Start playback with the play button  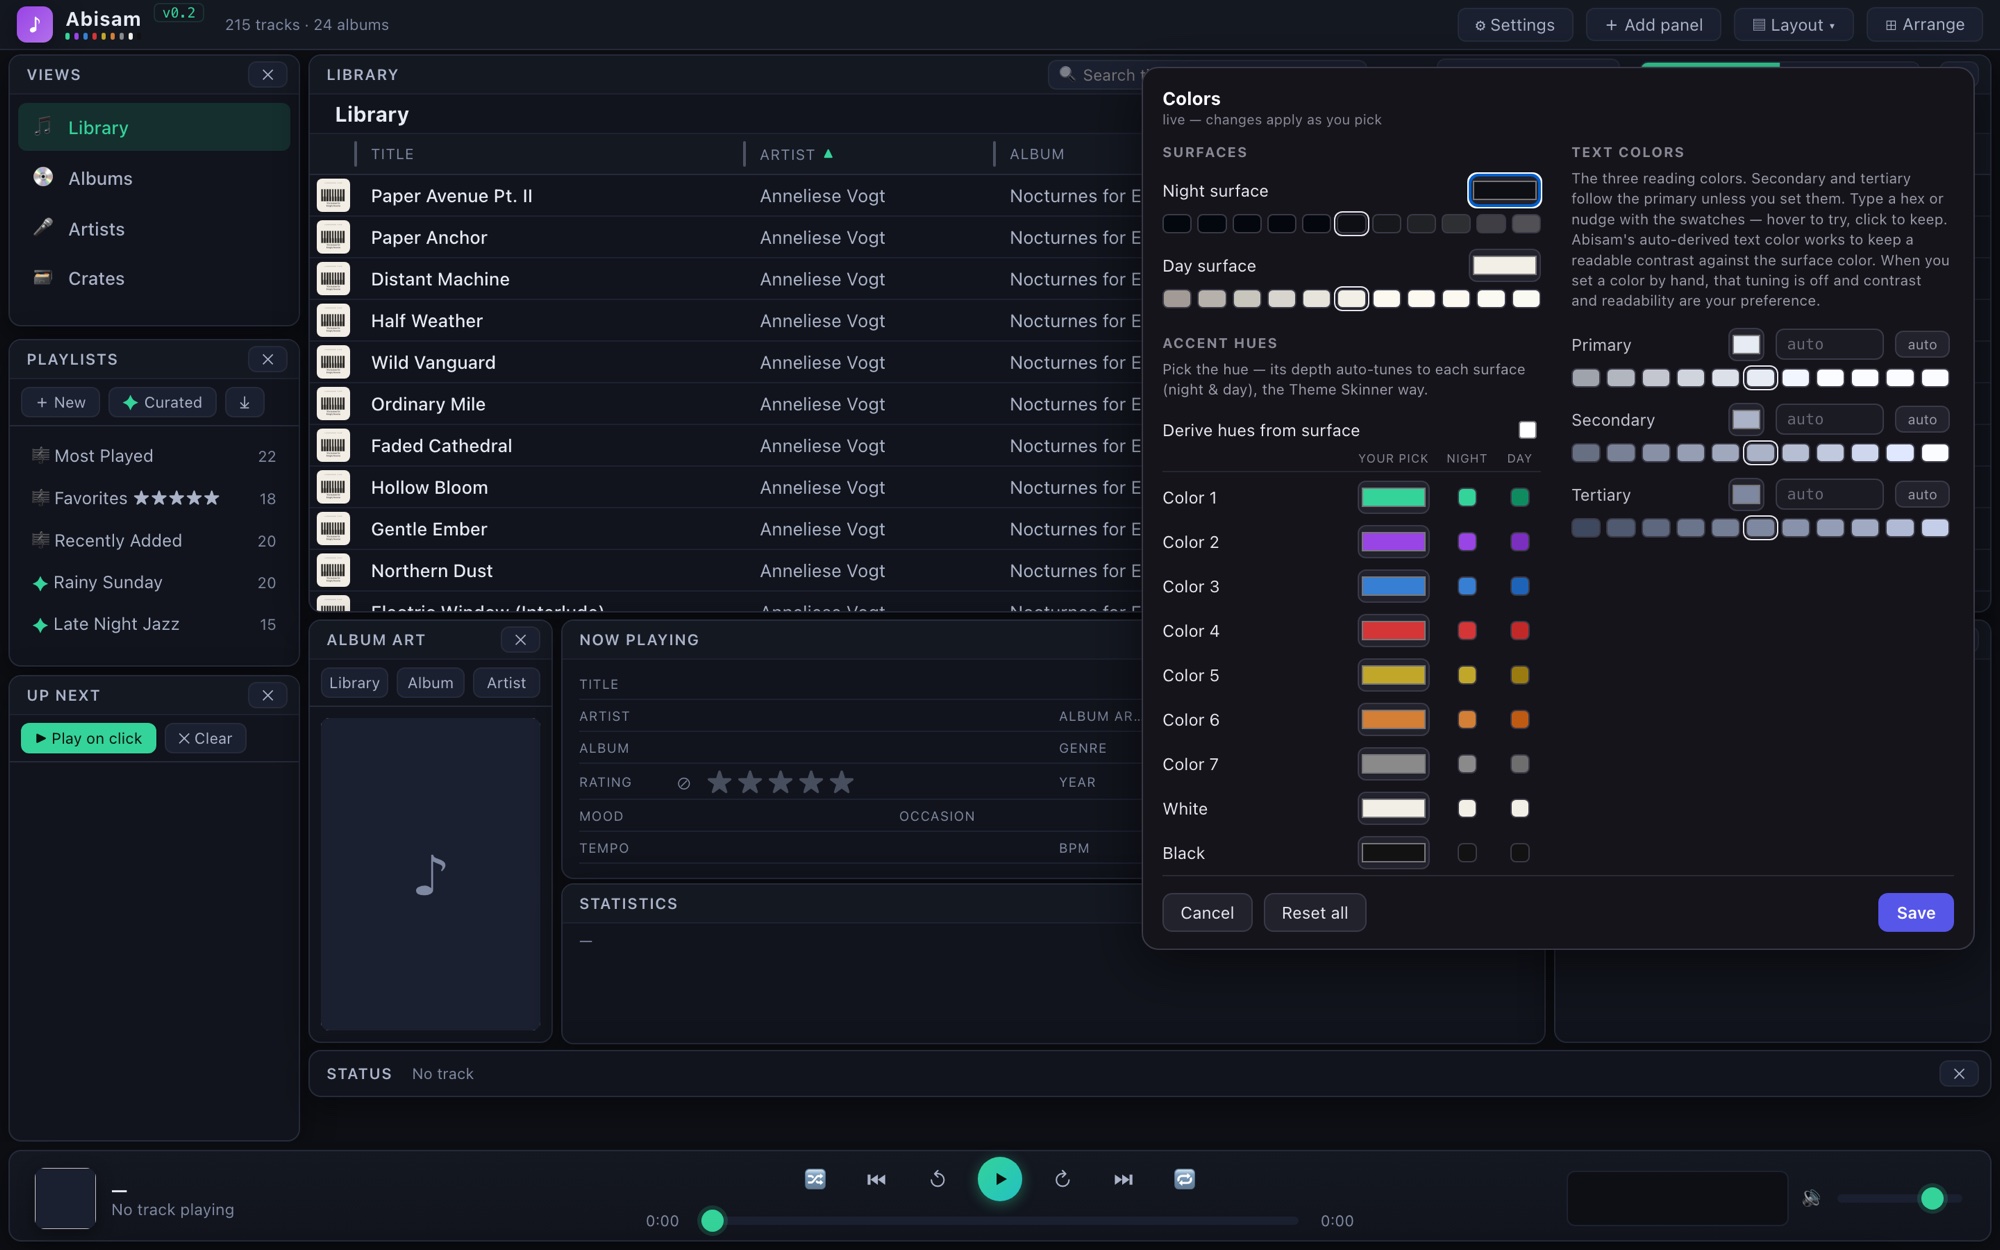[x=999, y=1179]
